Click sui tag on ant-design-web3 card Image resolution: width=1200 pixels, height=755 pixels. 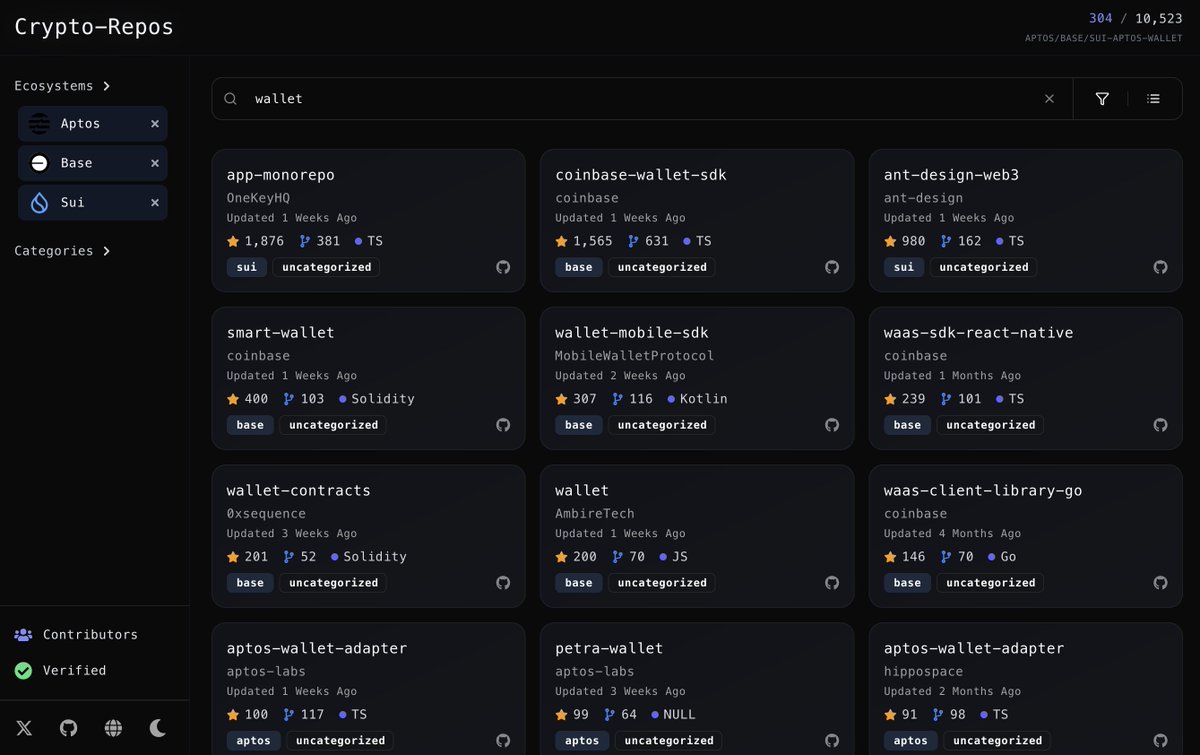(x=904, y=267)
